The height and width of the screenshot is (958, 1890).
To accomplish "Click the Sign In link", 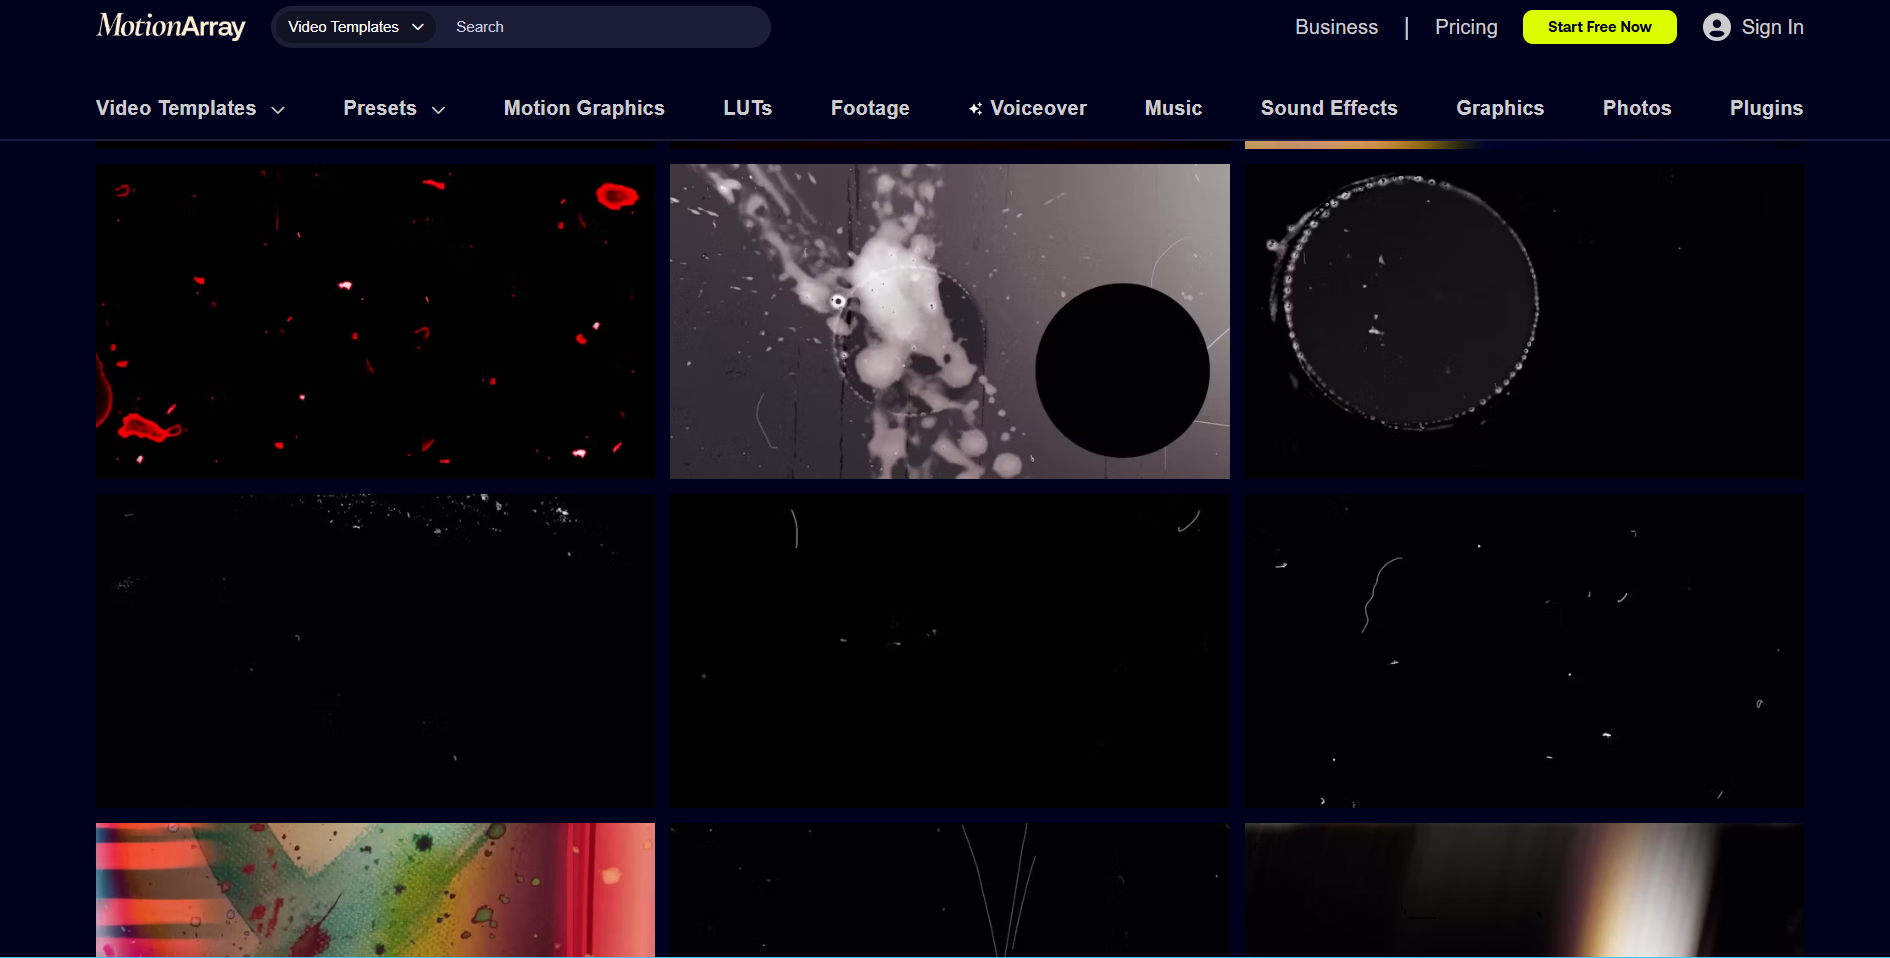I will [x=1772, y=27].
